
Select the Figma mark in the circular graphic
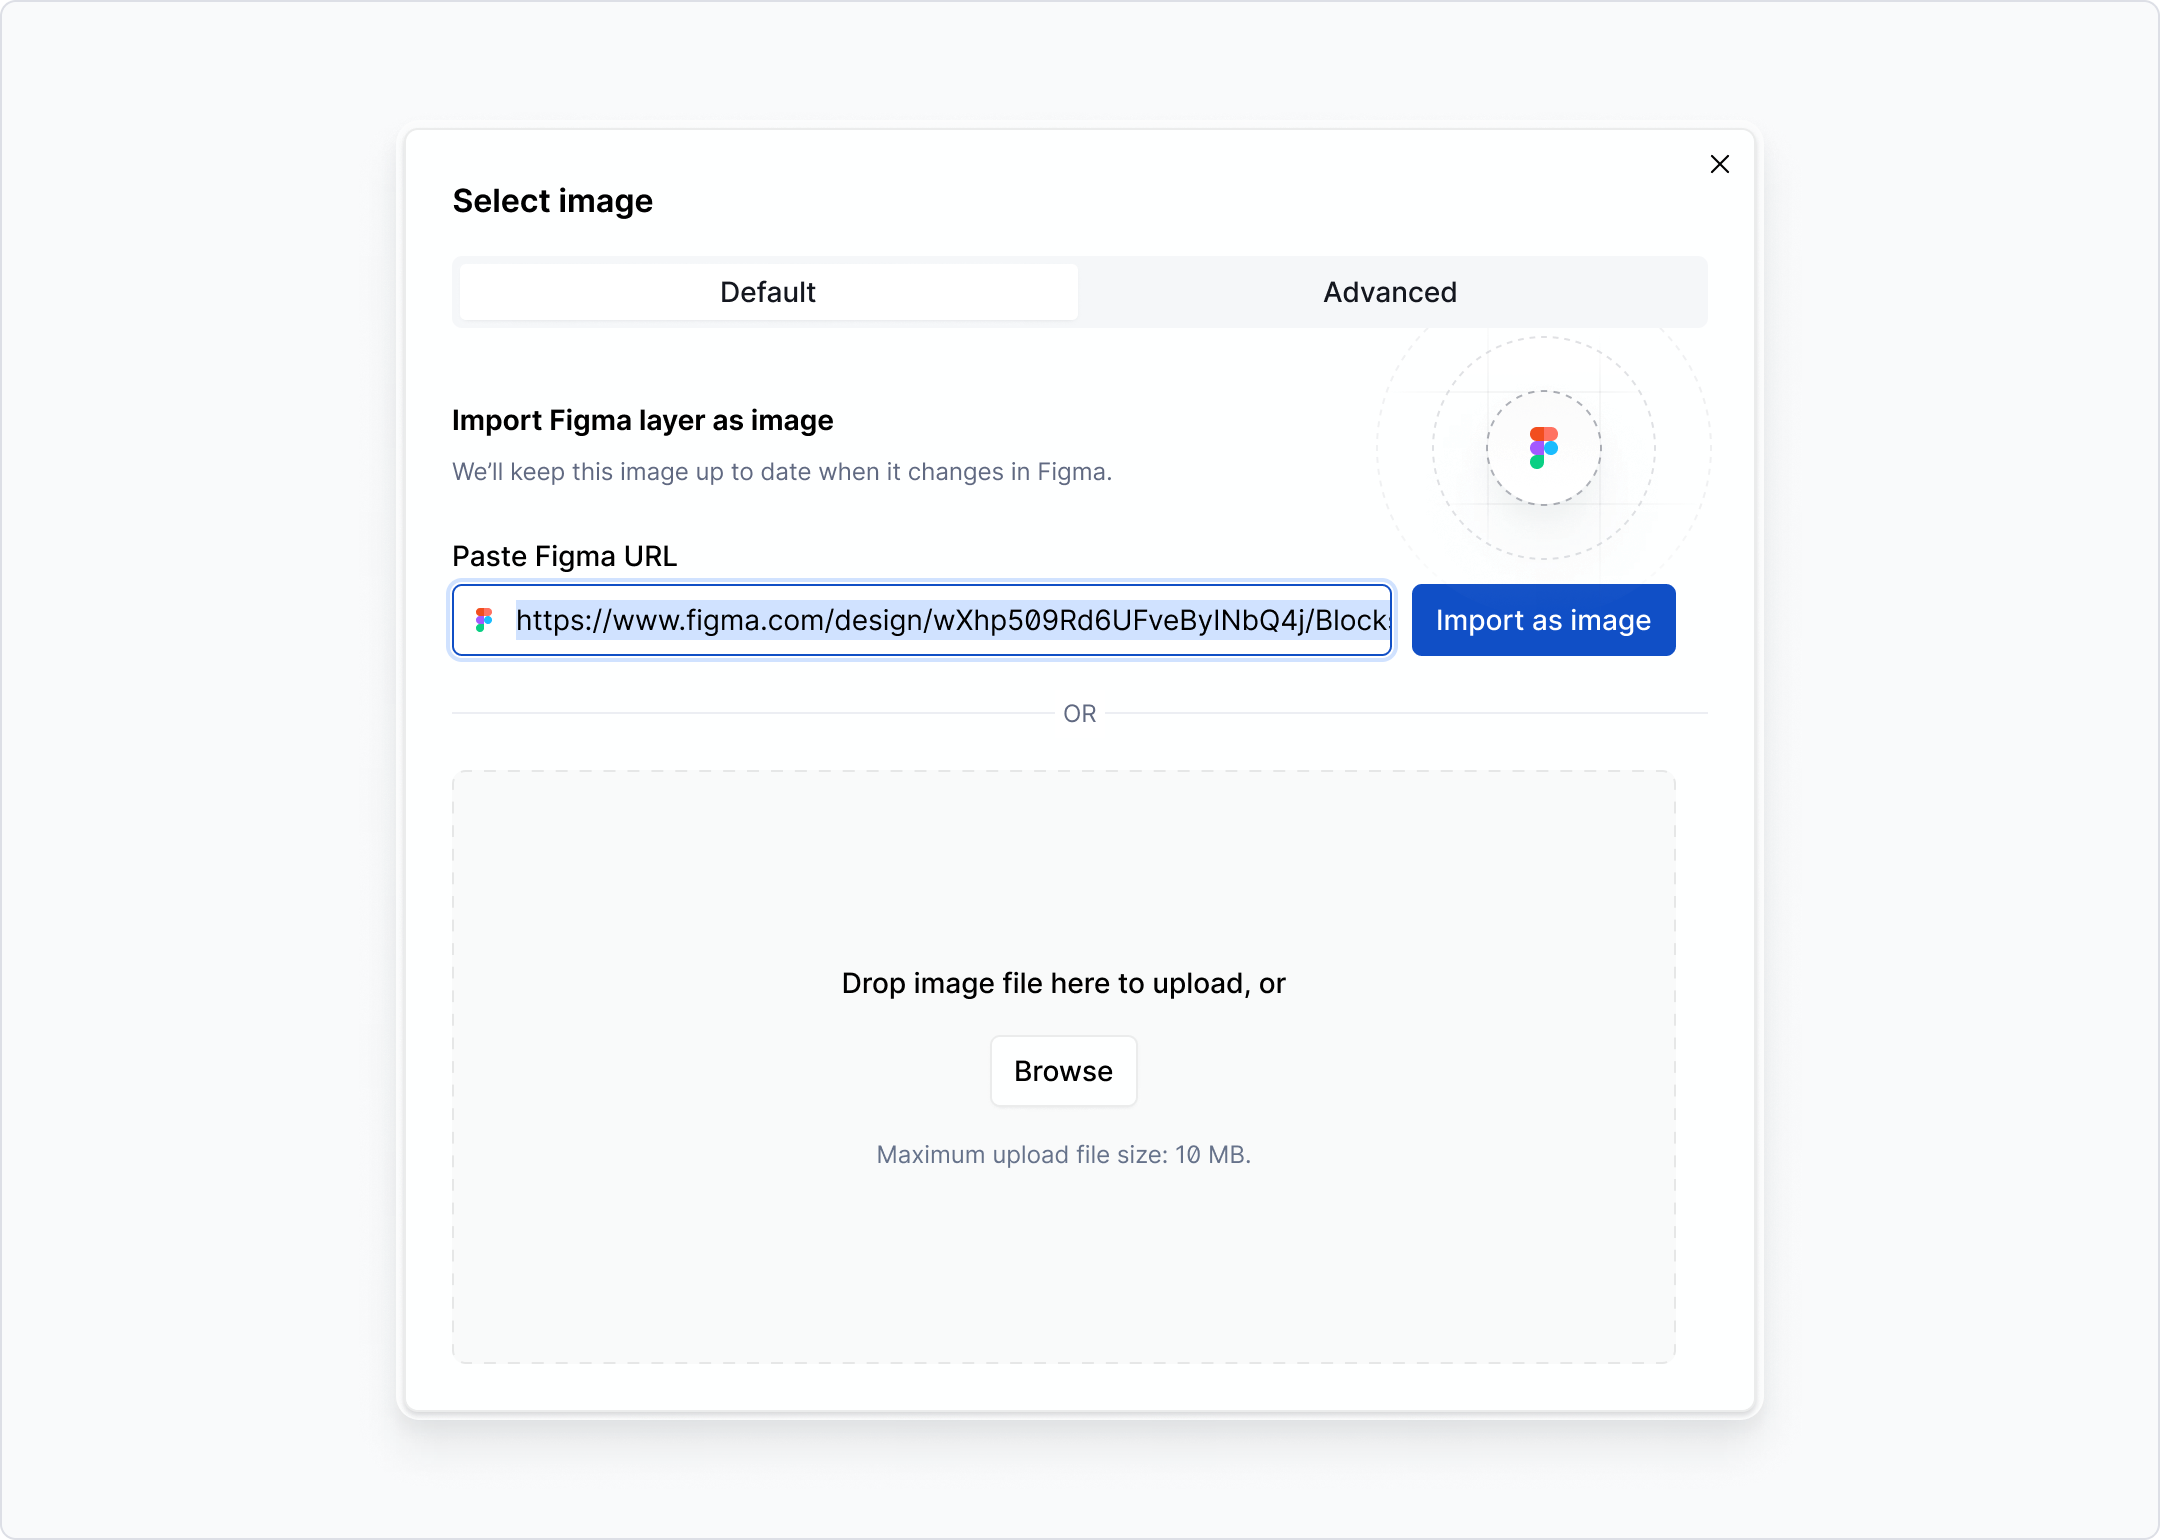(1543, 448)
